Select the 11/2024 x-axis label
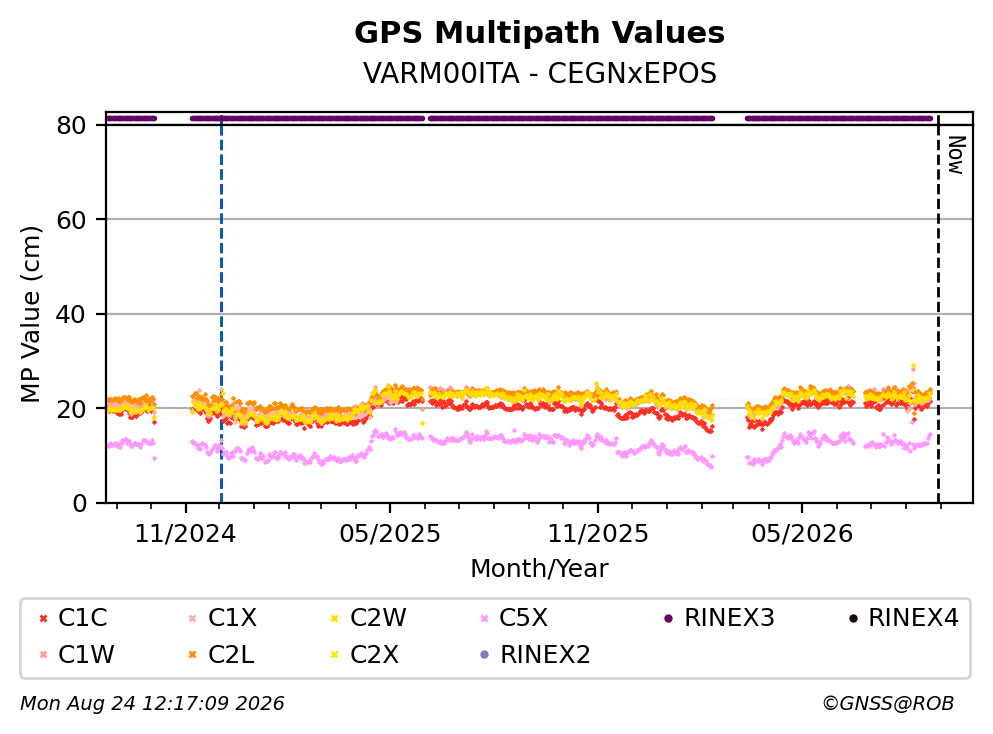Image resolution: width=993 pixels, height=734 pixels. (185, 534)
